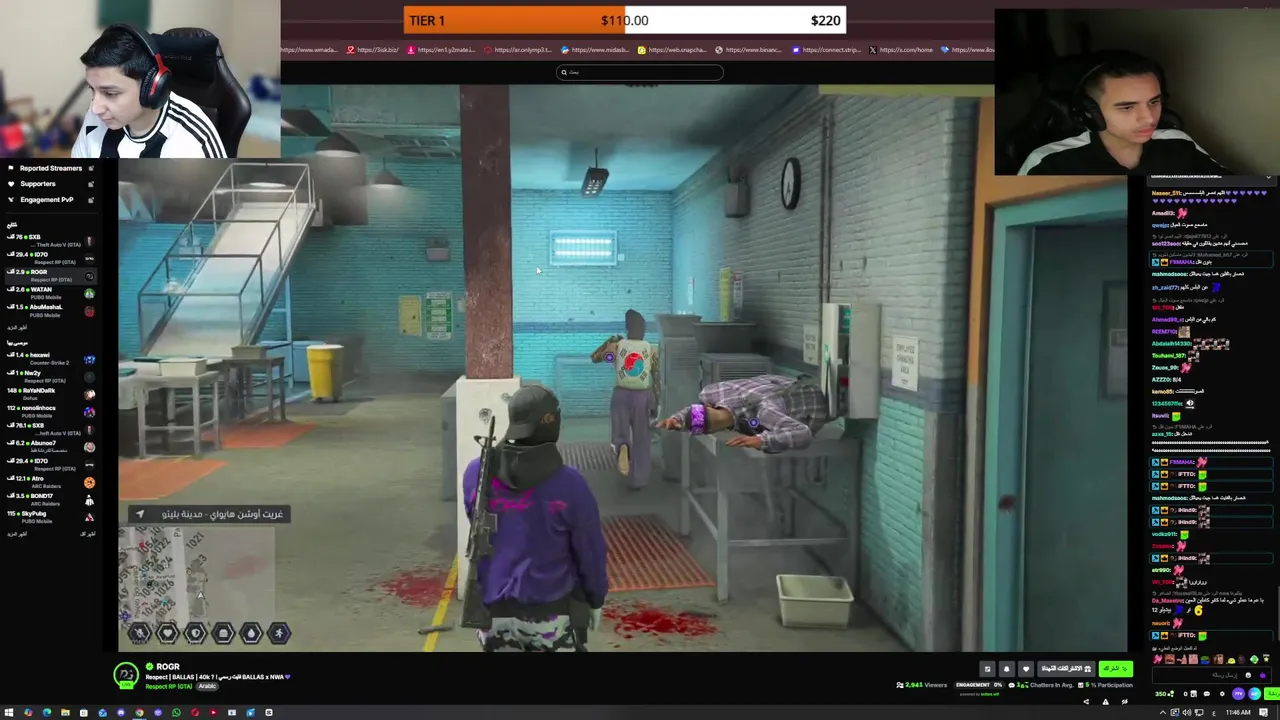Click the TIER 1 goal progress bar
1280x720 pixels.
click(625, 20)
